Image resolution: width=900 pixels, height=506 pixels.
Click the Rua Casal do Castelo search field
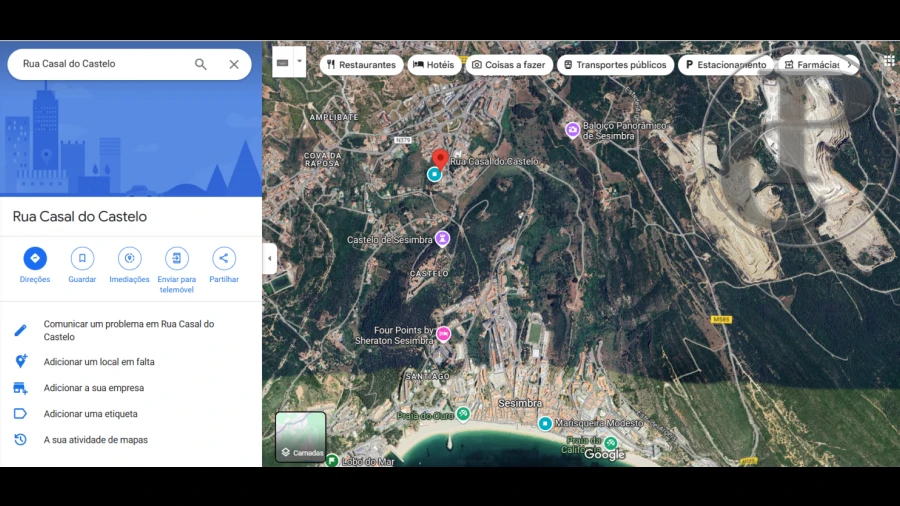[x=100, y=64]
